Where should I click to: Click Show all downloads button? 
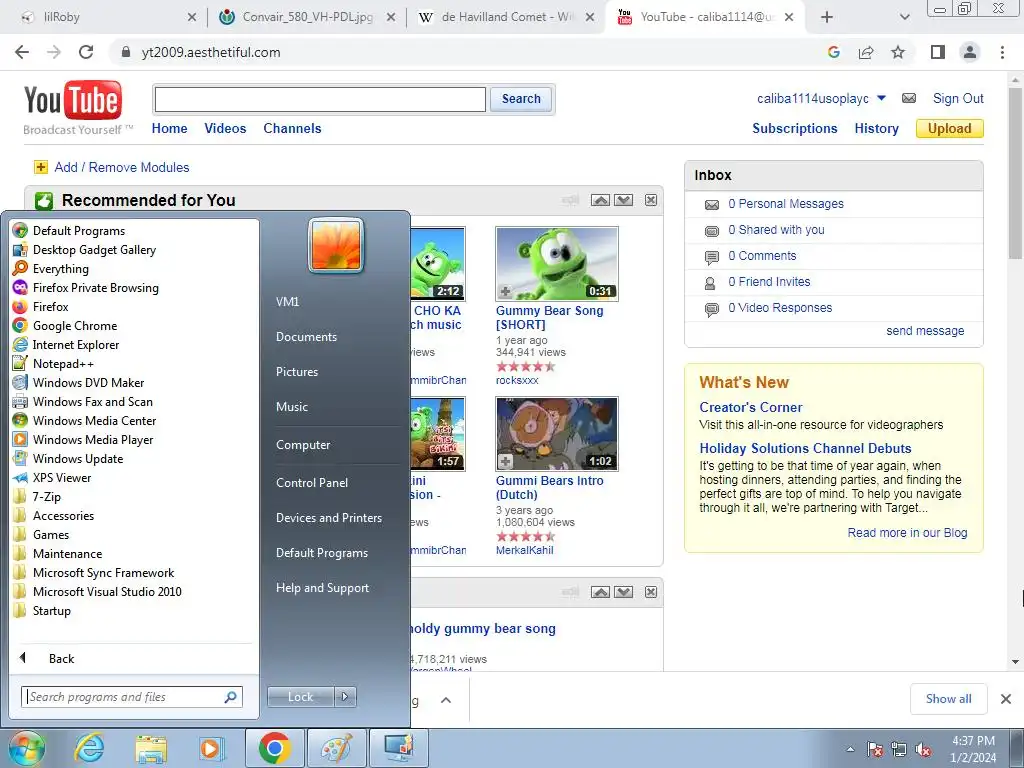[948, 699]
